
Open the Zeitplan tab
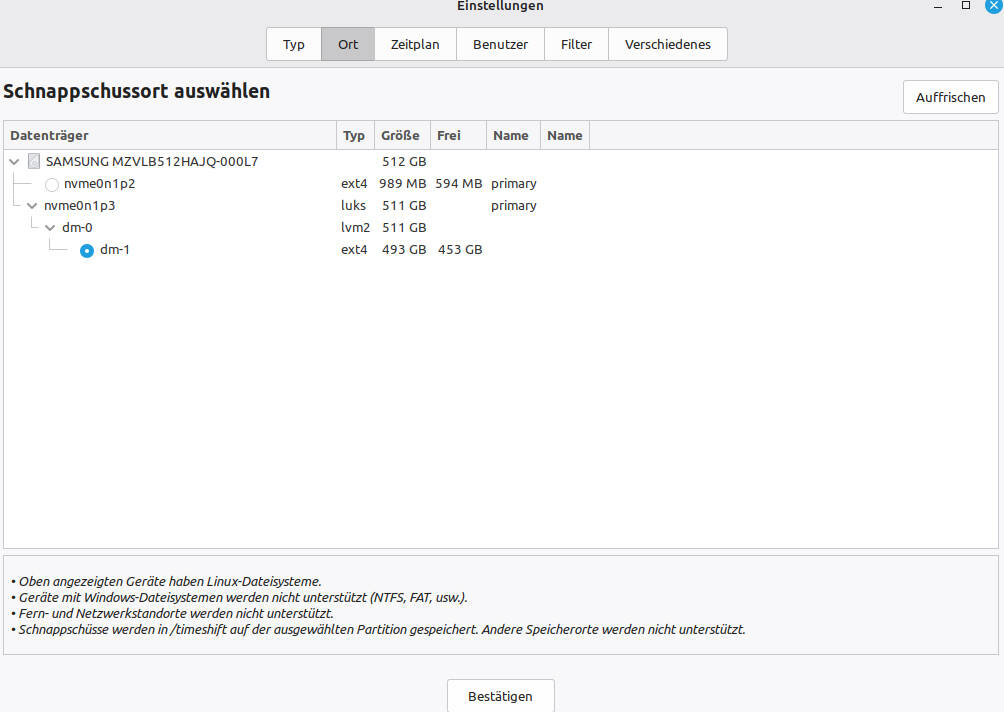point(415,44)
